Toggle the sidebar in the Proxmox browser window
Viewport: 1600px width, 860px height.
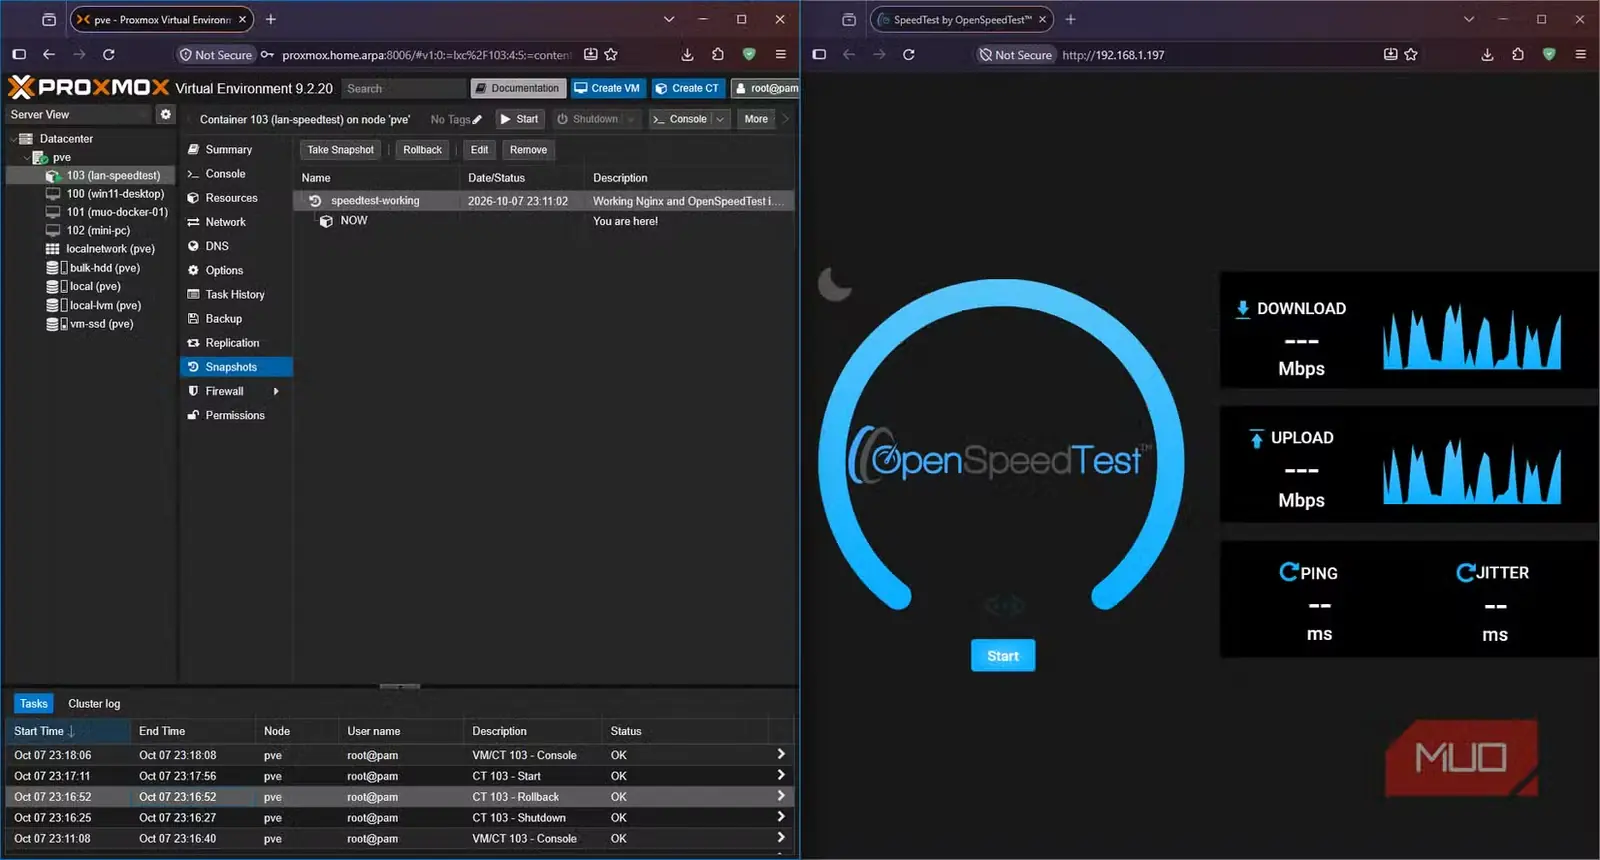(19, 55)
